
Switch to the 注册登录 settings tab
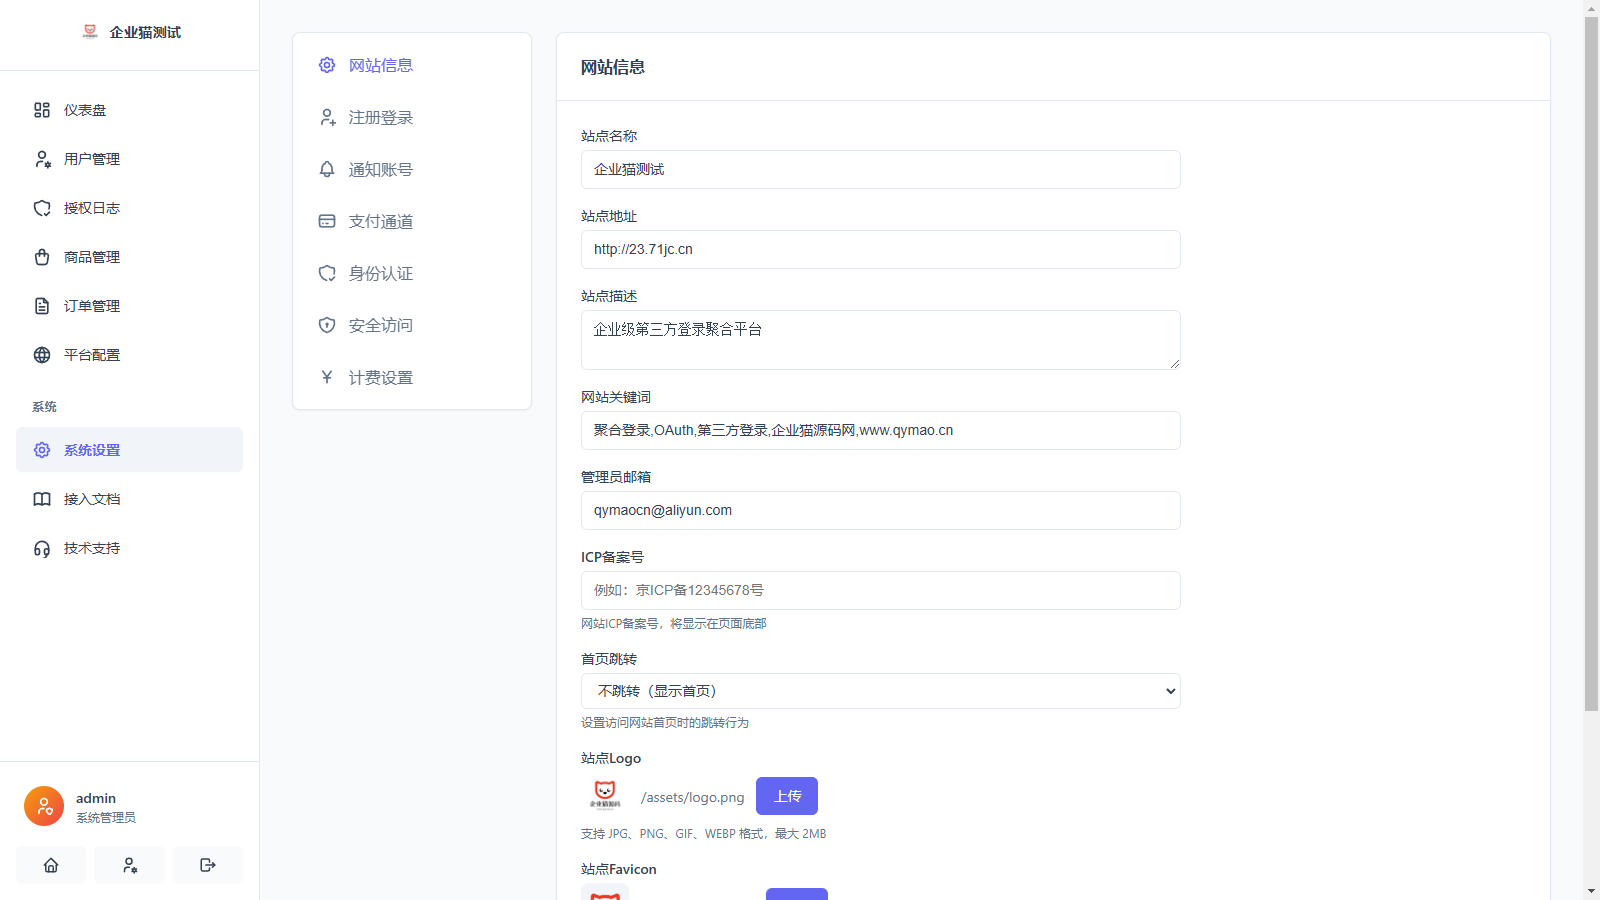[380, 117]
